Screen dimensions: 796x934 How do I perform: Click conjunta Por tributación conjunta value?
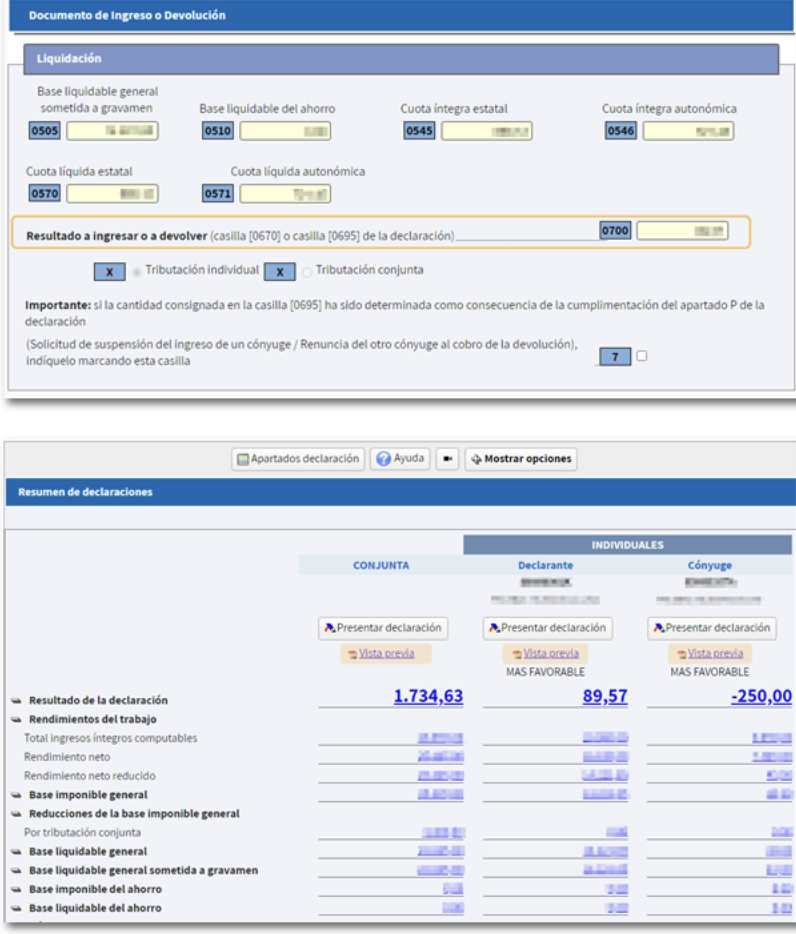coord(443,833)
